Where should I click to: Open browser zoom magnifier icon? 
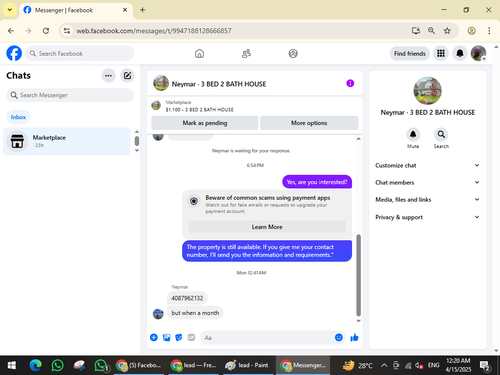click(x=431, y=31)
